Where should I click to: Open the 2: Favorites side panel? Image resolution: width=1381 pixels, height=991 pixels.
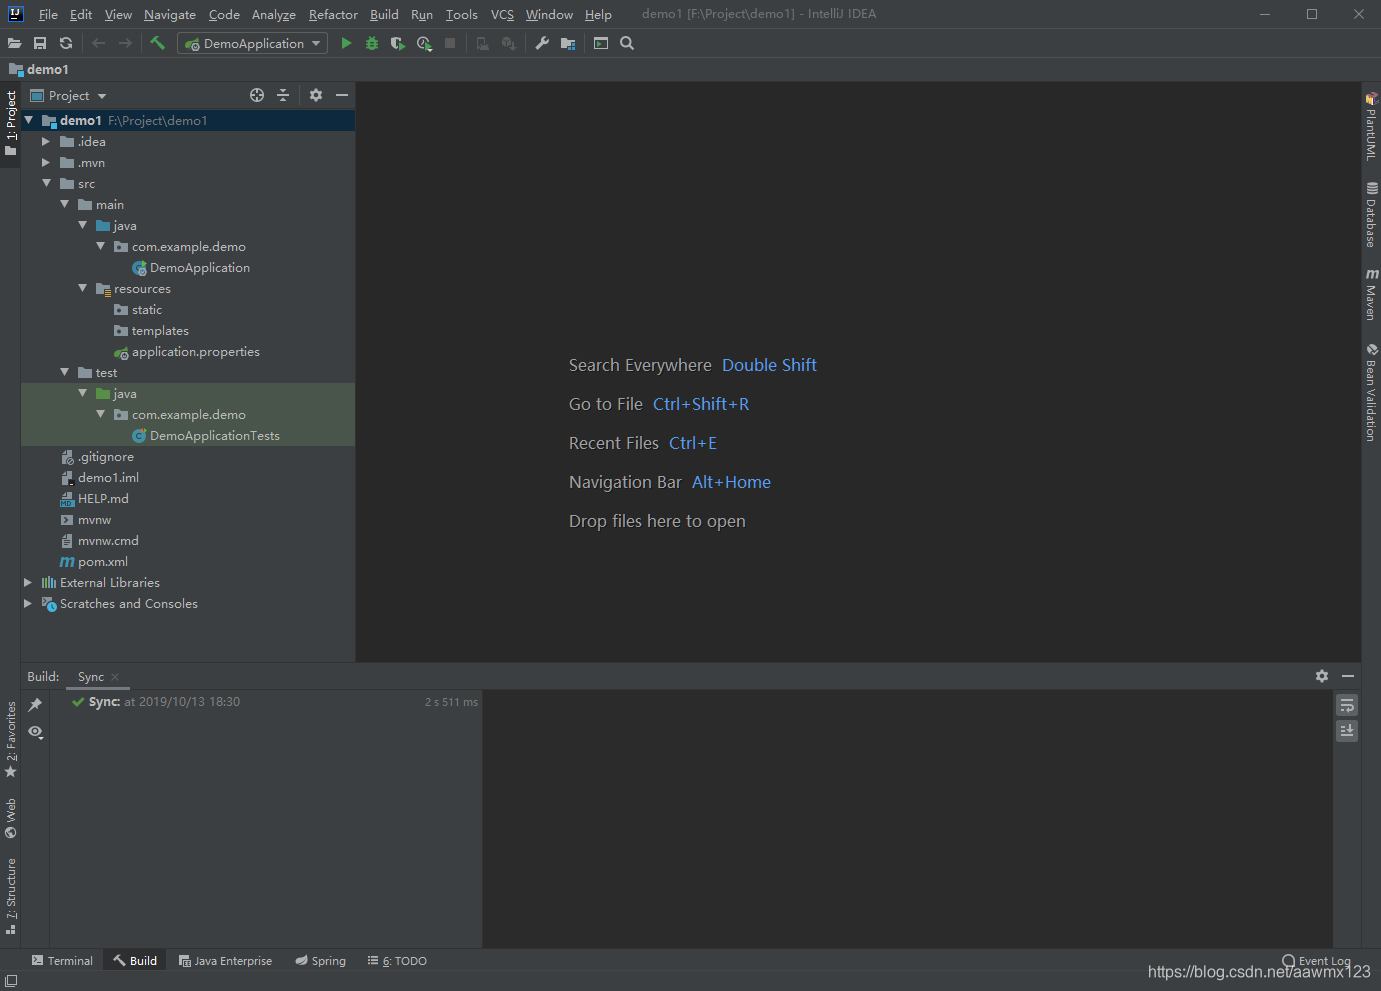11,740
